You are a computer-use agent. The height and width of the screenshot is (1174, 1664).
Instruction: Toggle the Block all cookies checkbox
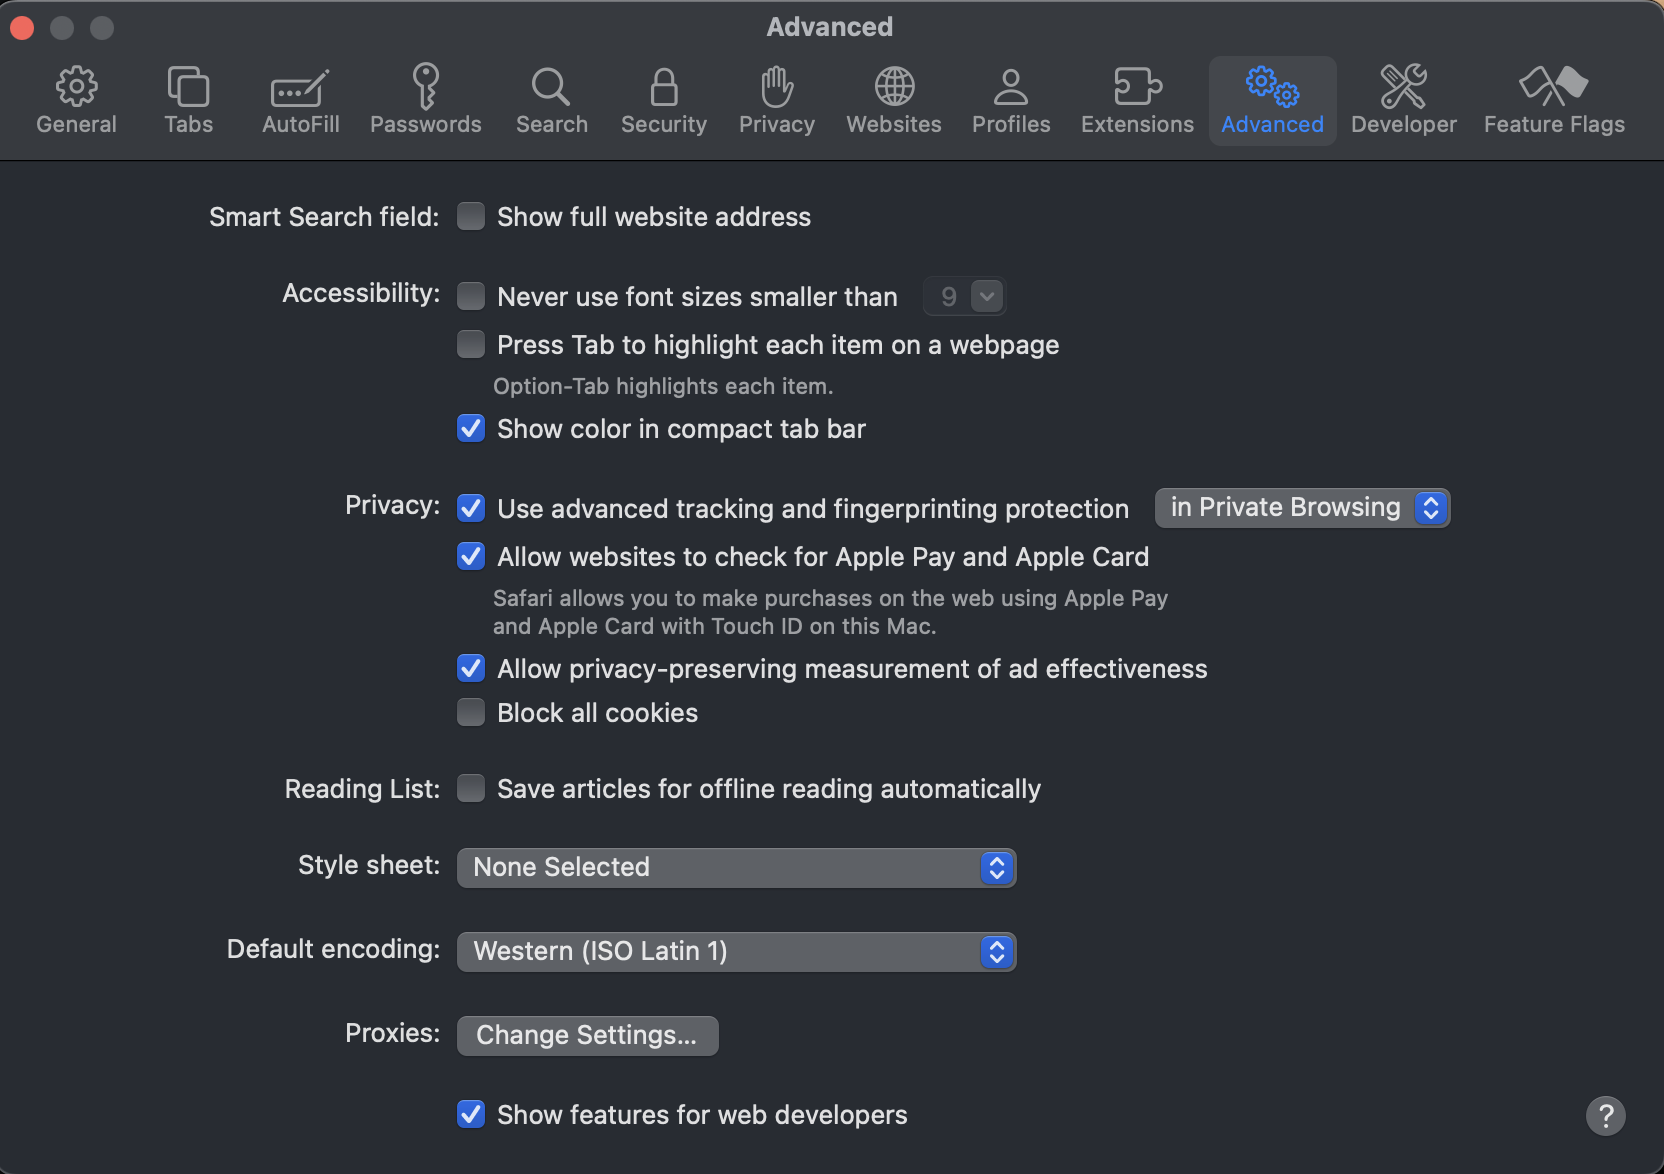click(x=471, y=713)
